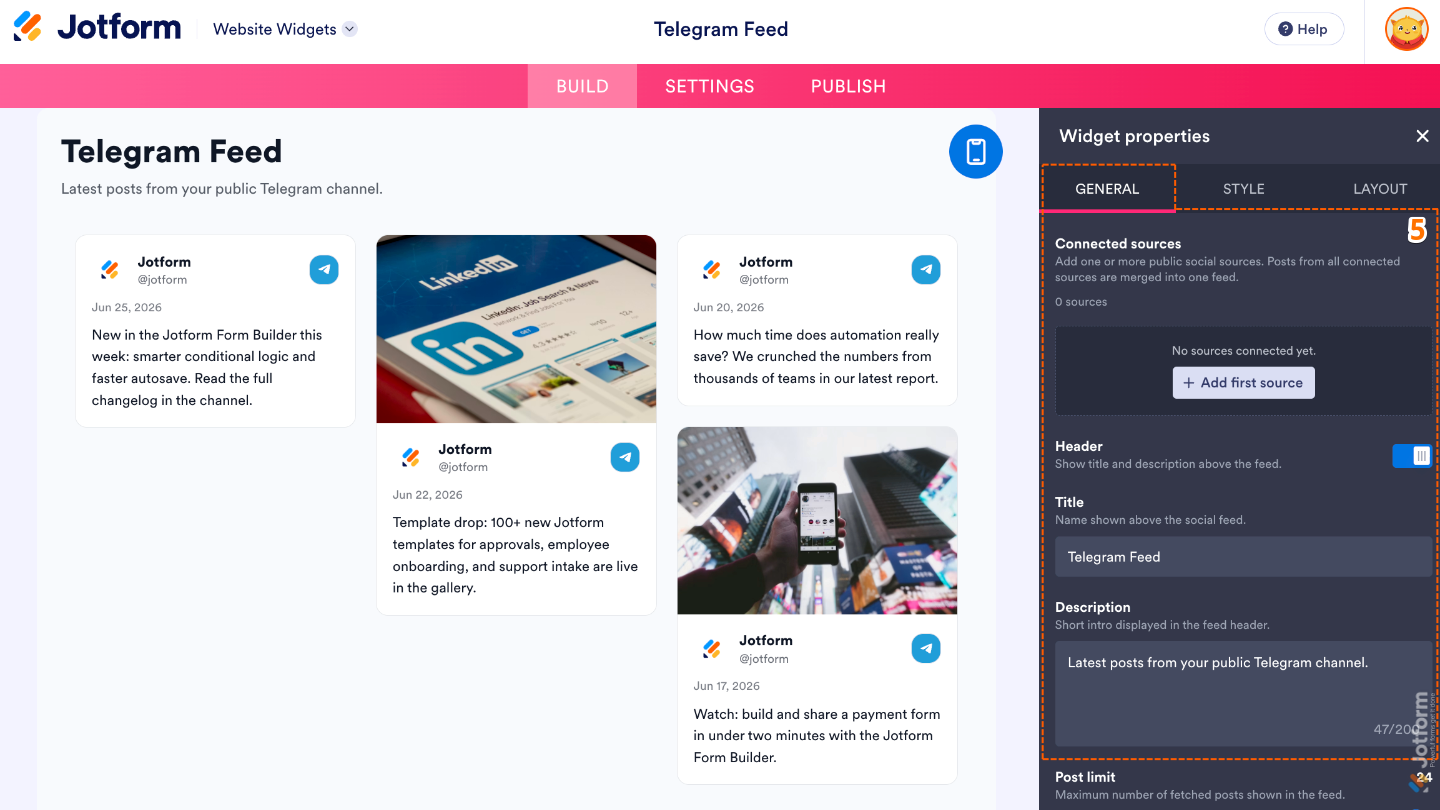Click the Telegram Feed page title in header
Viewport: 1440px width, 810px height.
click(721, 29)
